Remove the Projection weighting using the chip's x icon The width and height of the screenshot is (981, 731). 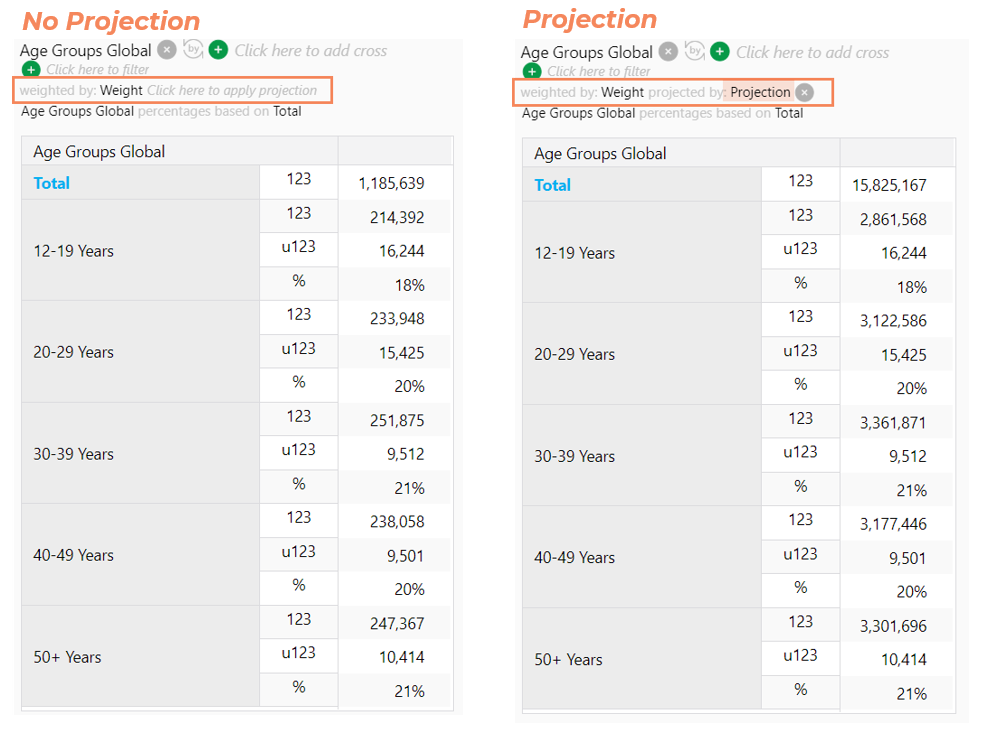[802, 91]
